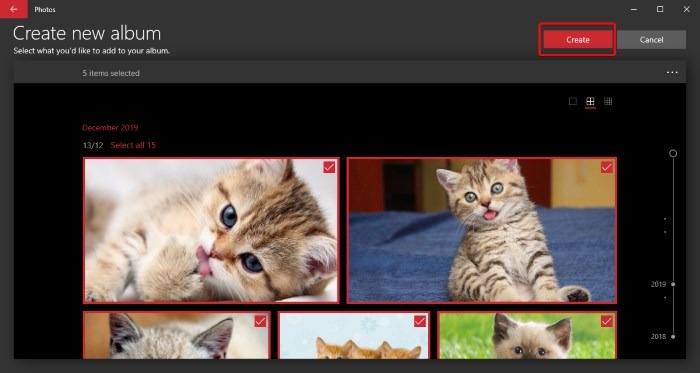Image resolution: width=700 pixels, height=373 pixels.
Task: Go back with the red arrow button
Action: tap(13, 9)
